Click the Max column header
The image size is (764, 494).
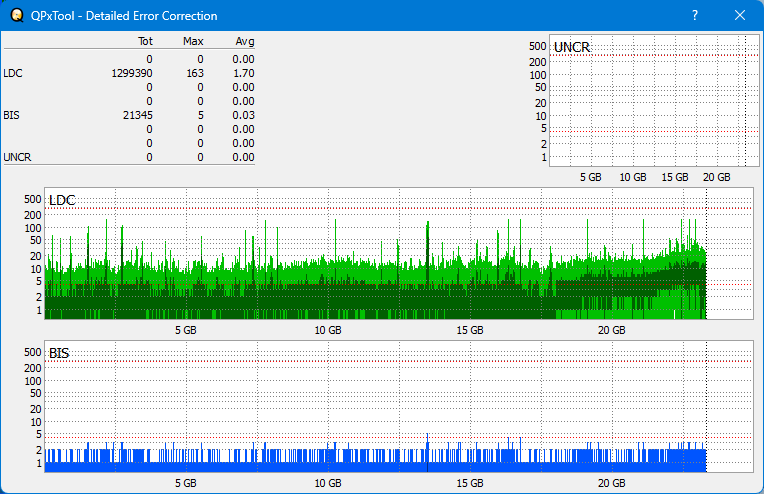[193, 41]
